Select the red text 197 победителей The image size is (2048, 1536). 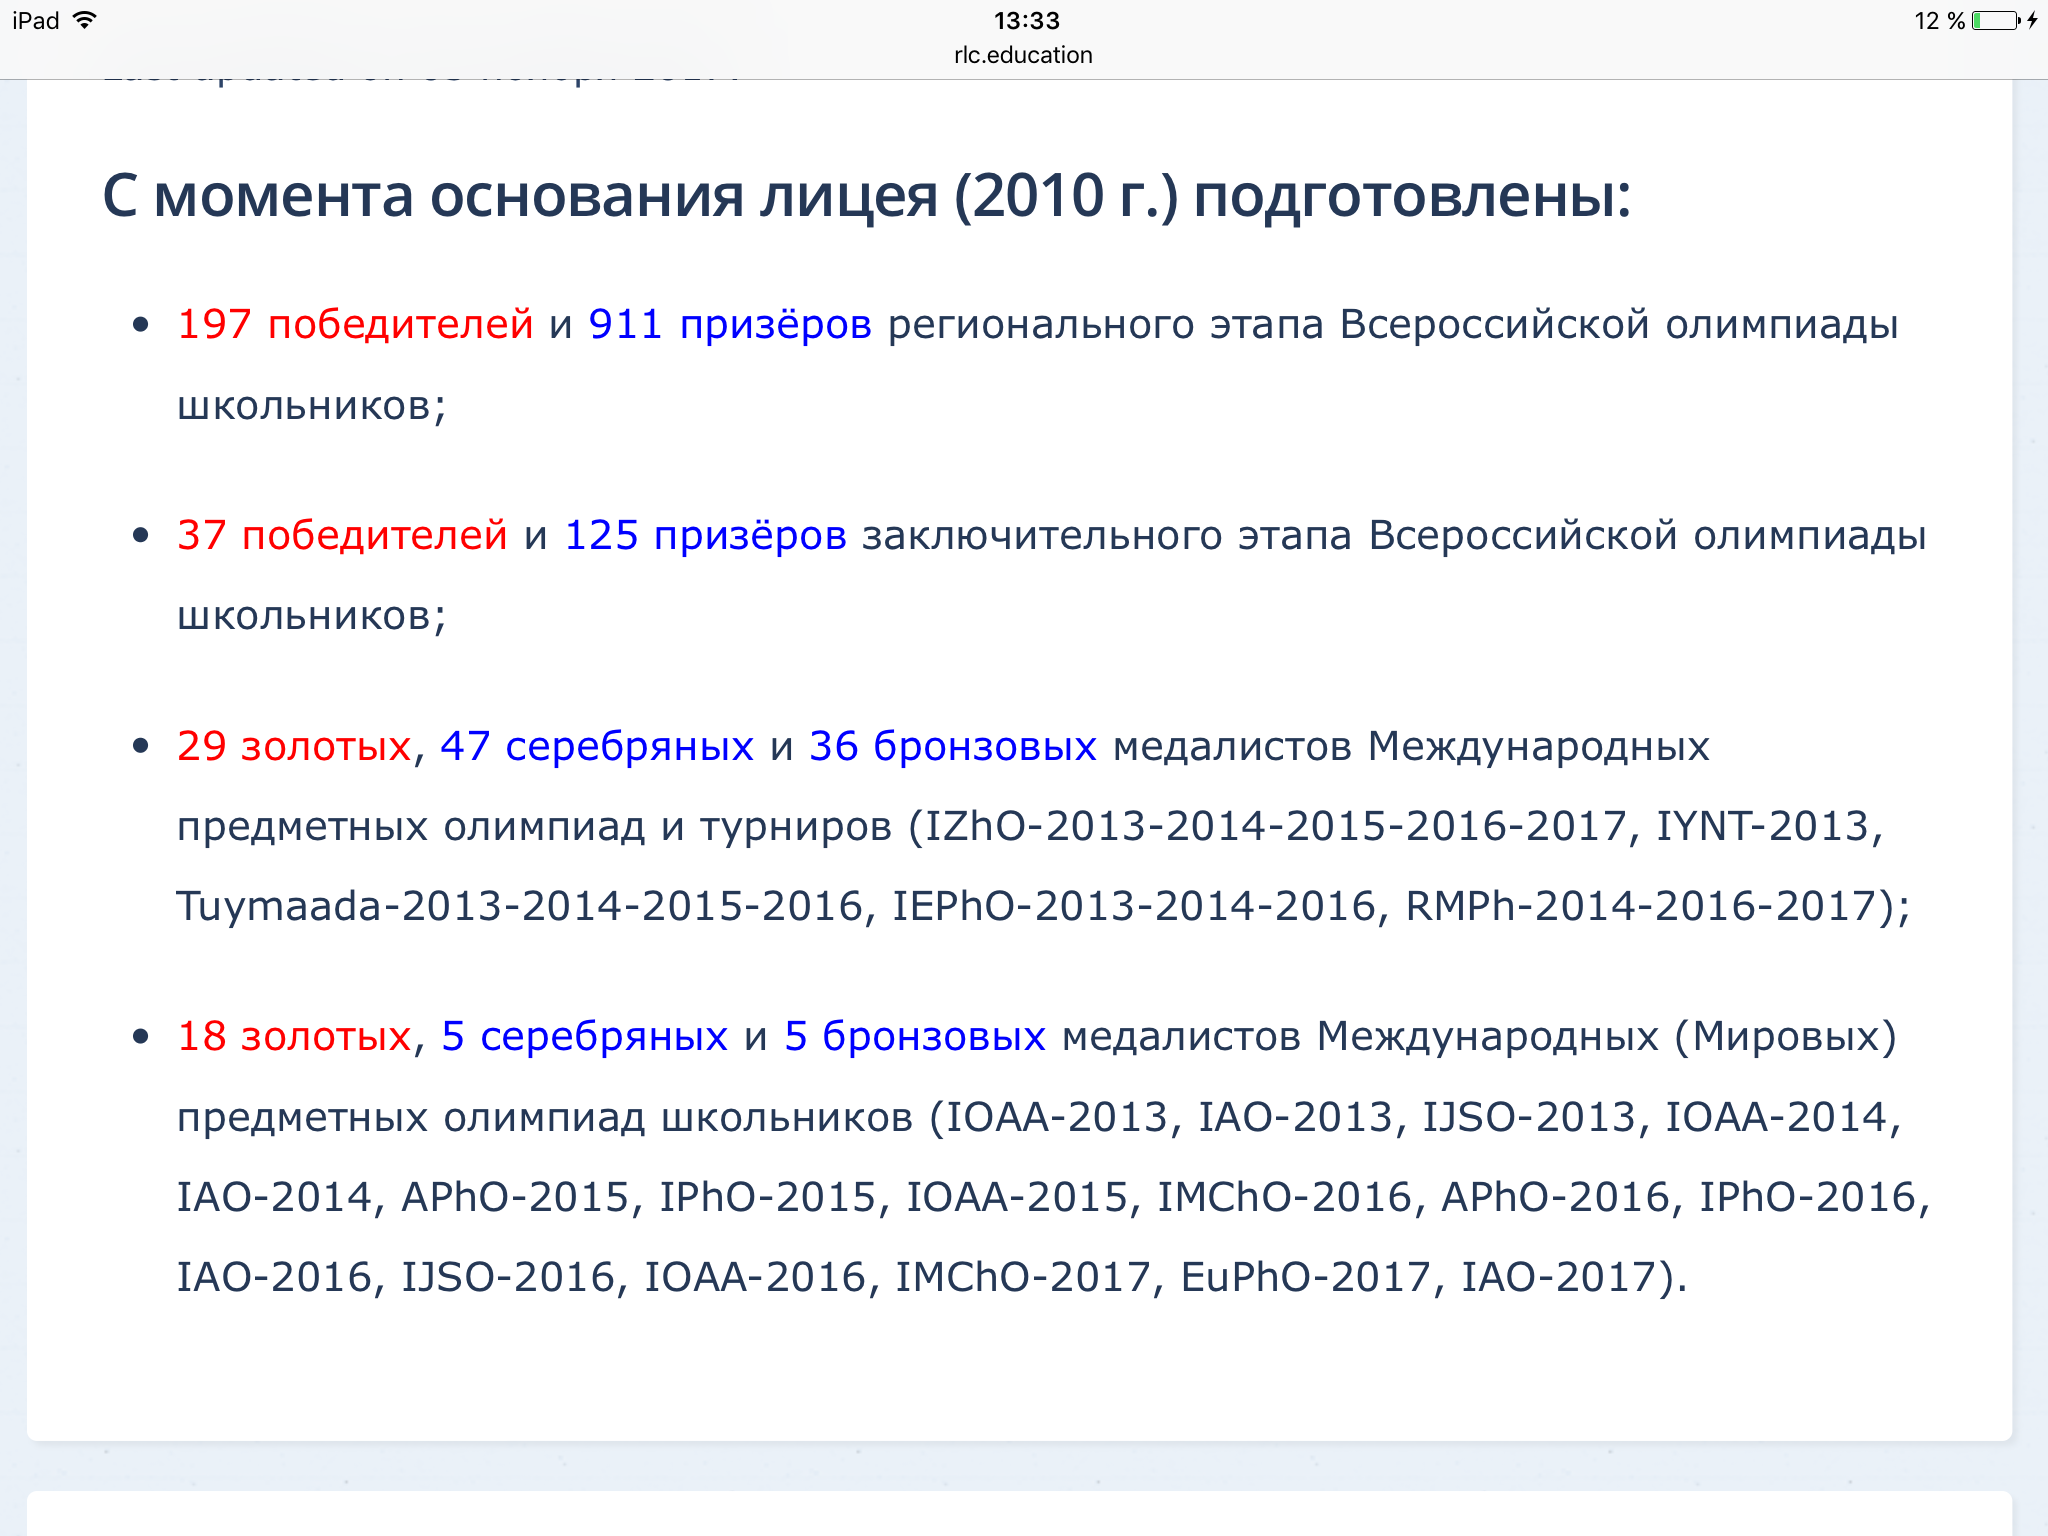click(355, 325)
